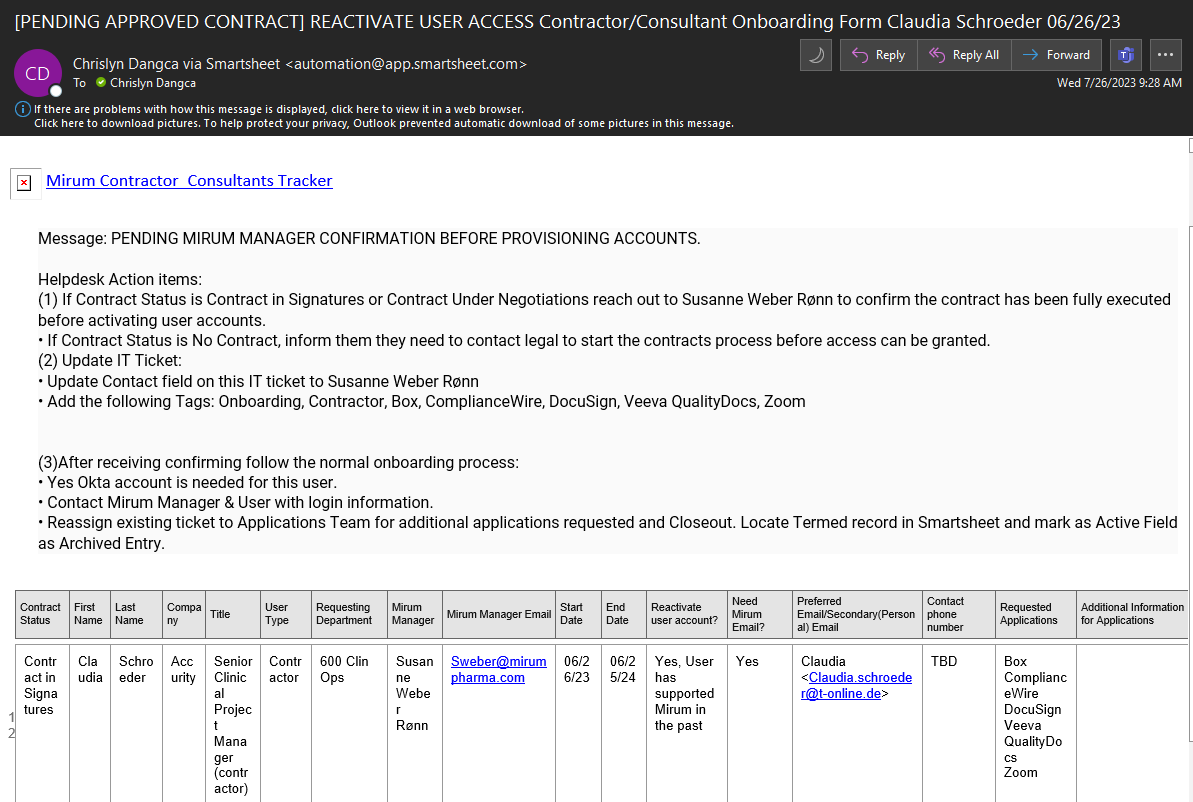This screenshot has width=1193, height=802.
Task: Click the Last Name column header
Action: [136, 614]
